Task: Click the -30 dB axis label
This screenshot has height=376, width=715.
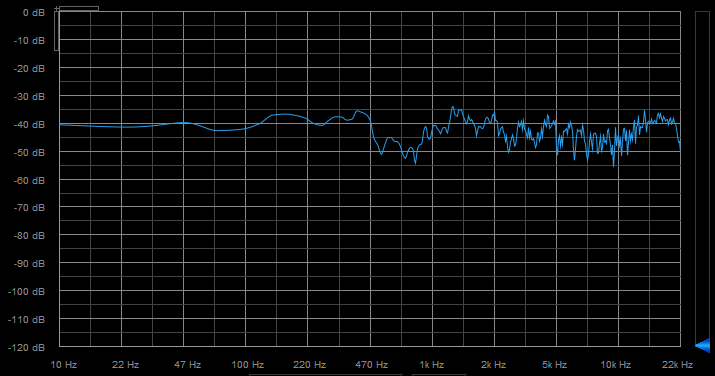Action: click(x=30, y=97)
